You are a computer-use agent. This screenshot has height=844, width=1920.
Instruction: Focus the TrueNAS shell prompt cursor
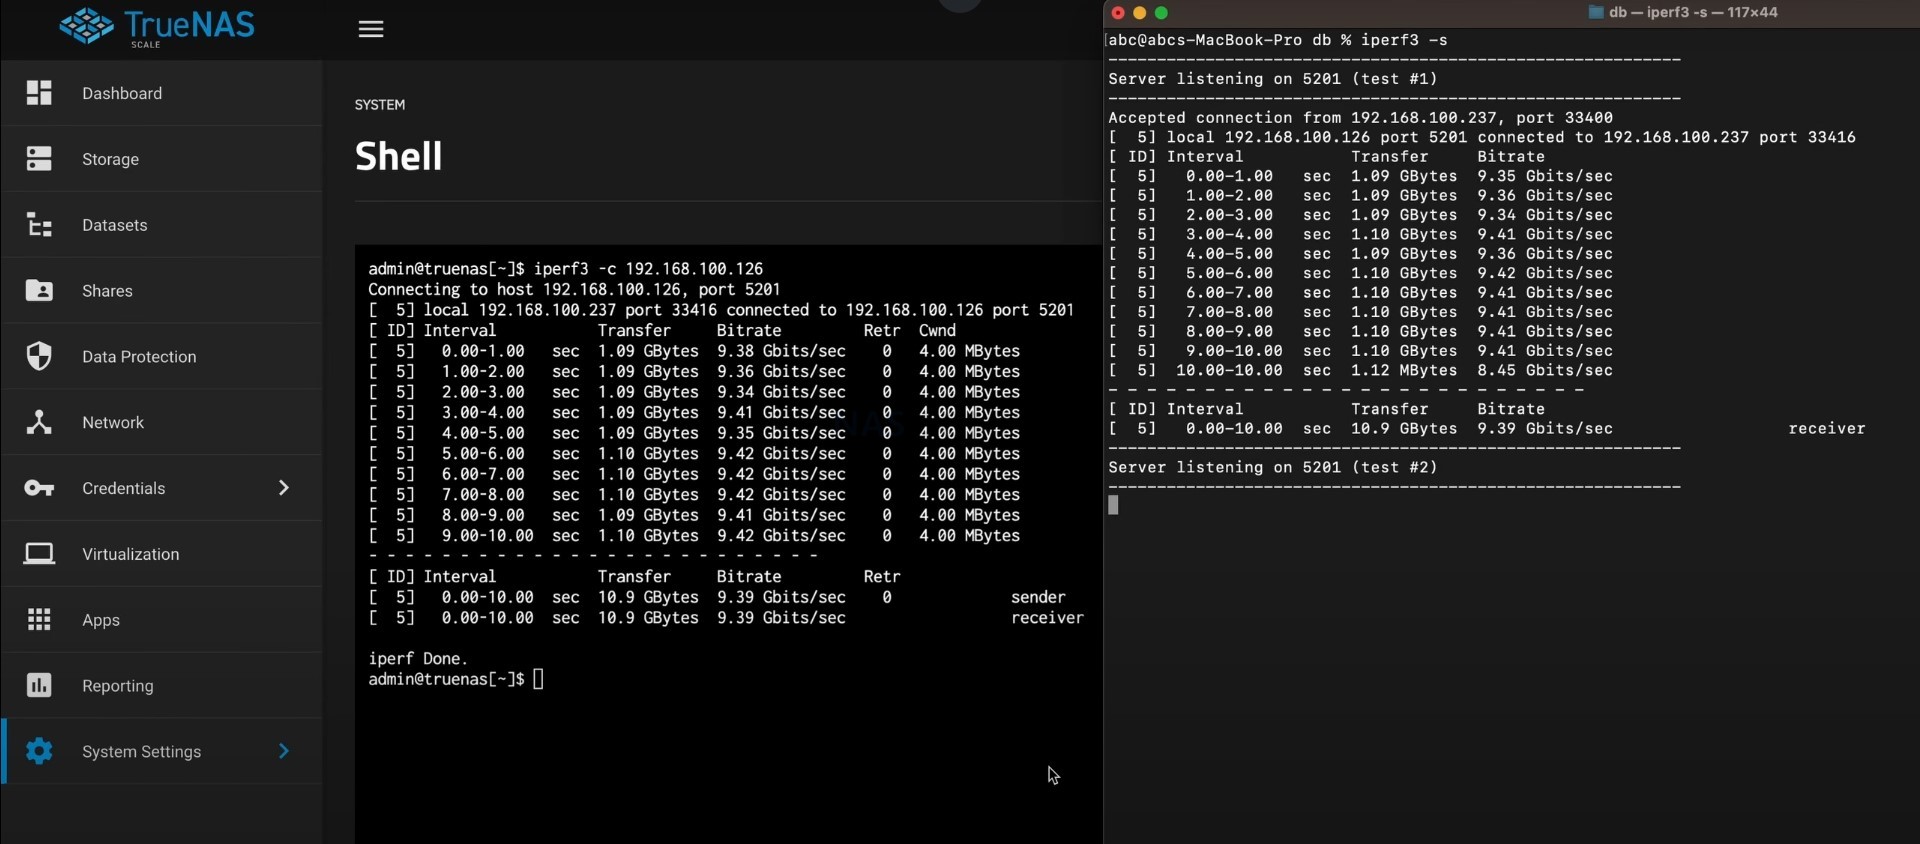(x=538, y=679)
